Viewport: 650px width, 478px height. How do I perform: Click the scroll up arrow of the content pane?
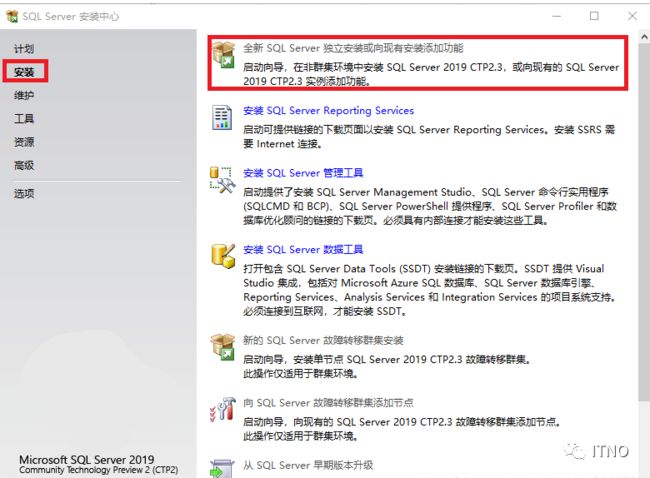[644, 37]
